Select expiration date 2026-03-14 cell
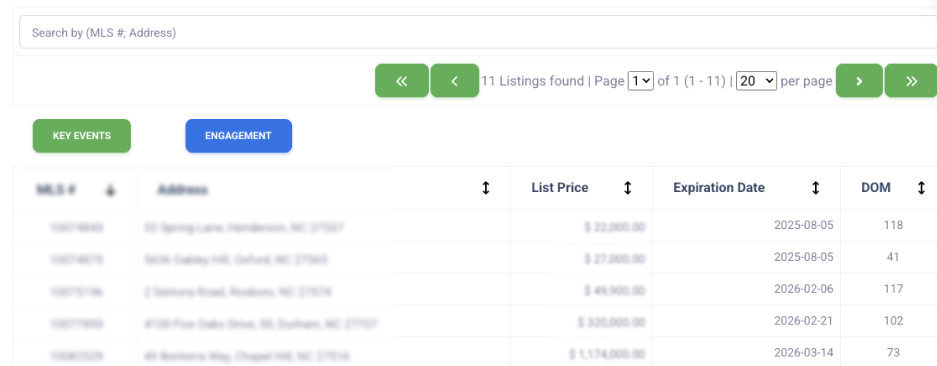This screenshot has width=937, height=366. click(746, 352)
